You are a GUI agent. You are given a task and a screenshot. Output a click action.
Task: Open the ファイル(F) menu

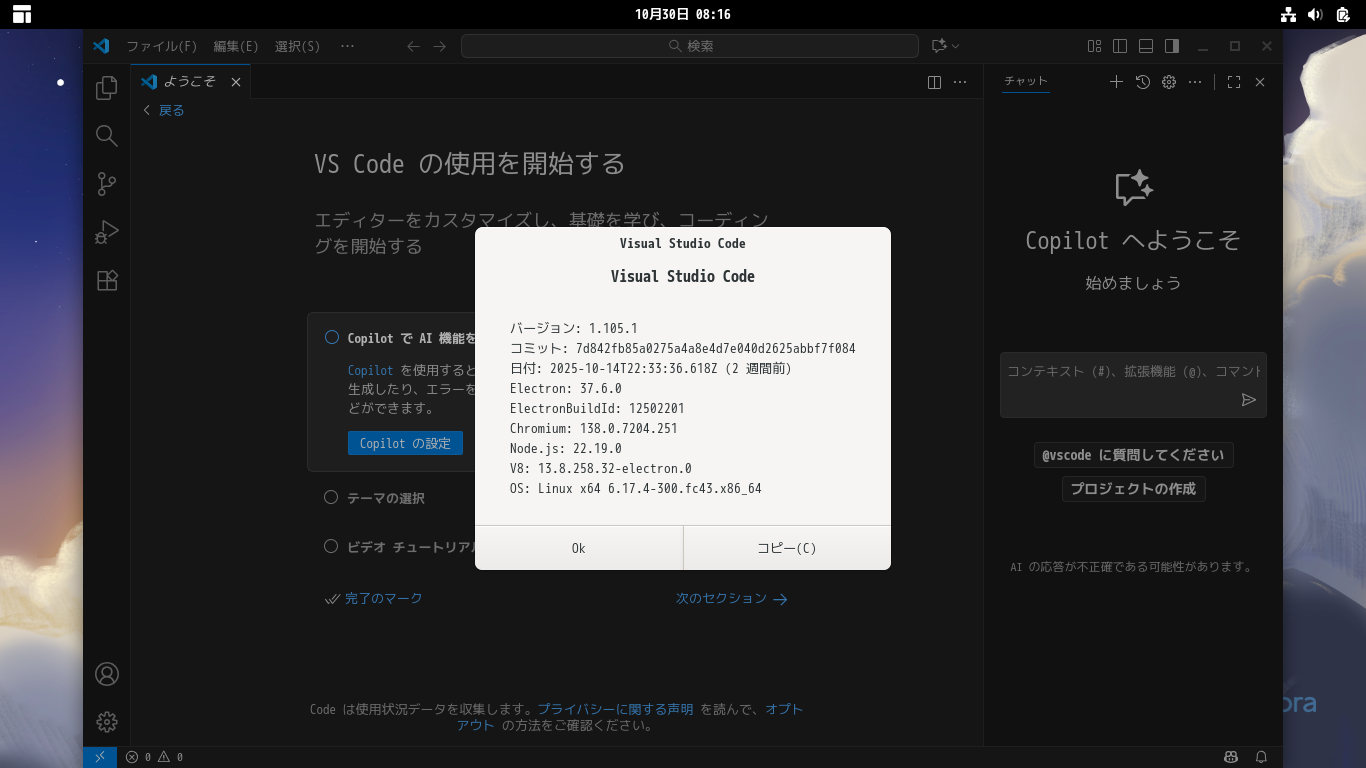pos(162,46)
